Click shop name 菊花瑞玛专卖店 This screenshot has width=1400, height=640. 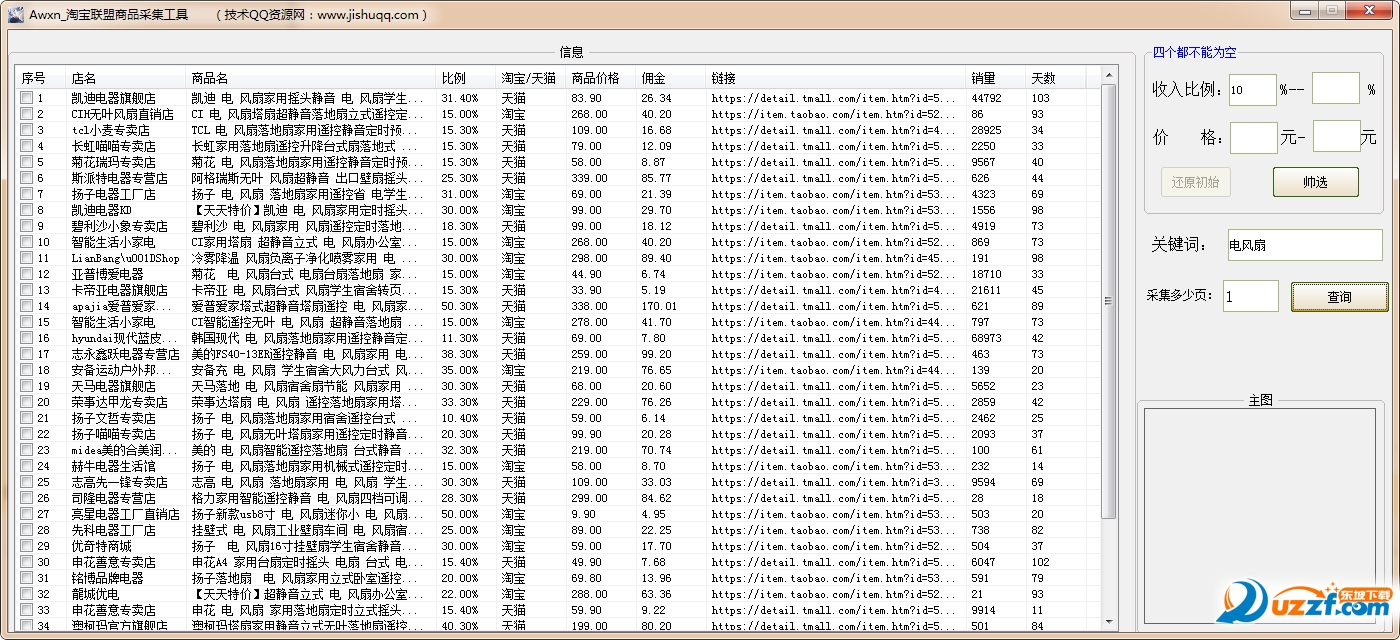point(113,162)
